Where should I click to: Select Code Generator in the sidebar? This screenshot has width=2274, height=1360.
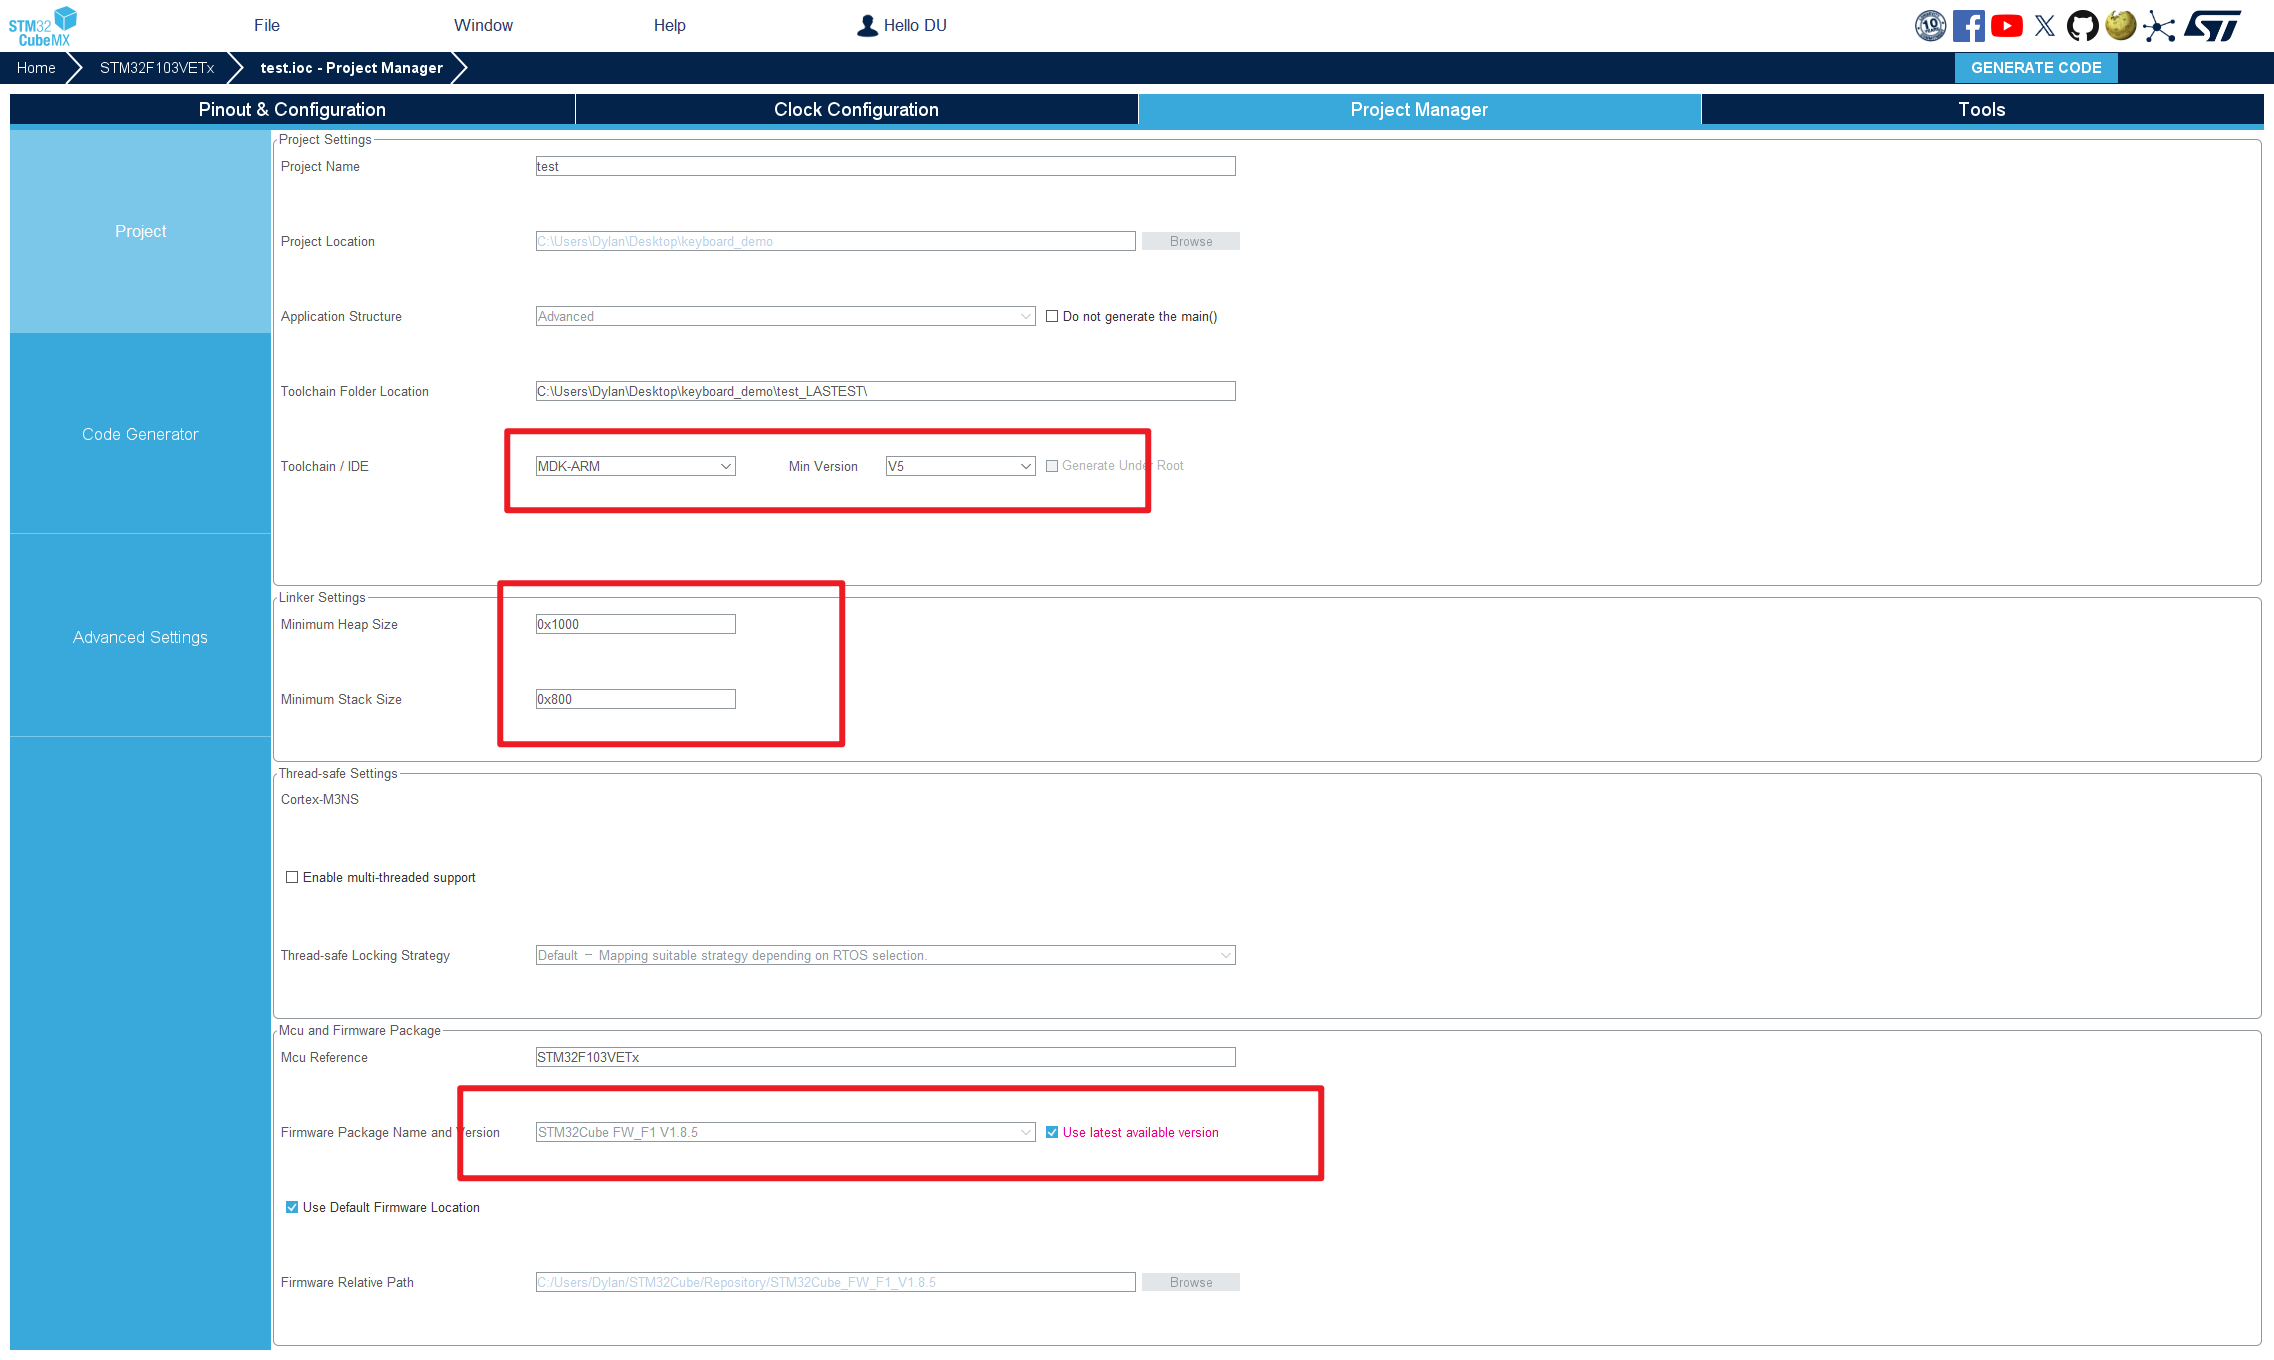[x=140, y=433]
